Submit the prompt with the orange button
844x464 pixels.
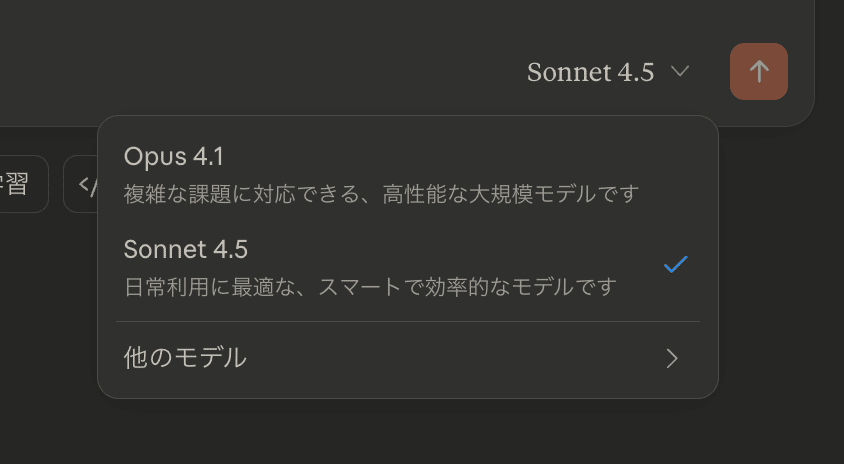coord(759,72)
